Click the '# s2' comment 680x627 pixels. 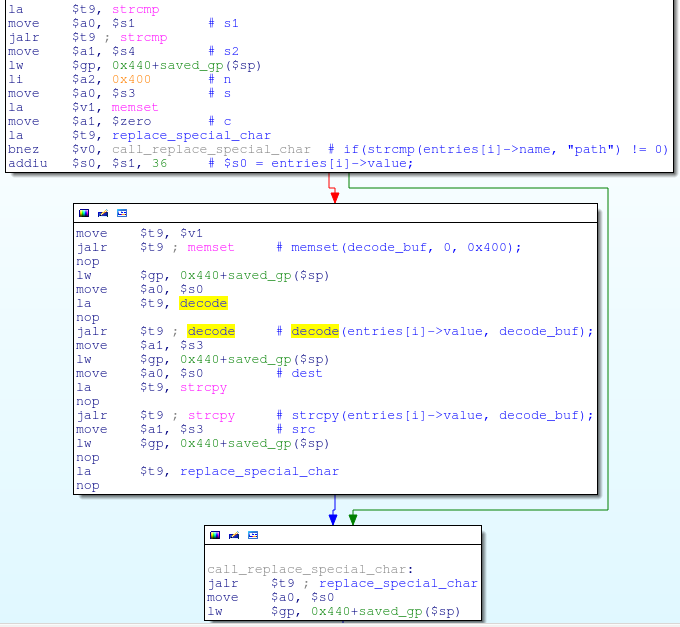point(223,51)
